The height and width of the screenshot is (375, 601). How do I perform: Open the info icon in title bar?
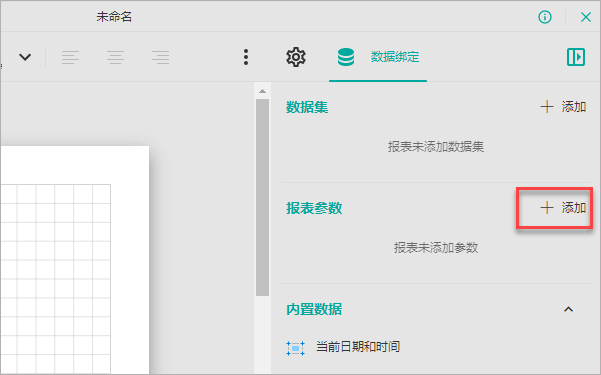pyautogui.click(x=545, y=17)
